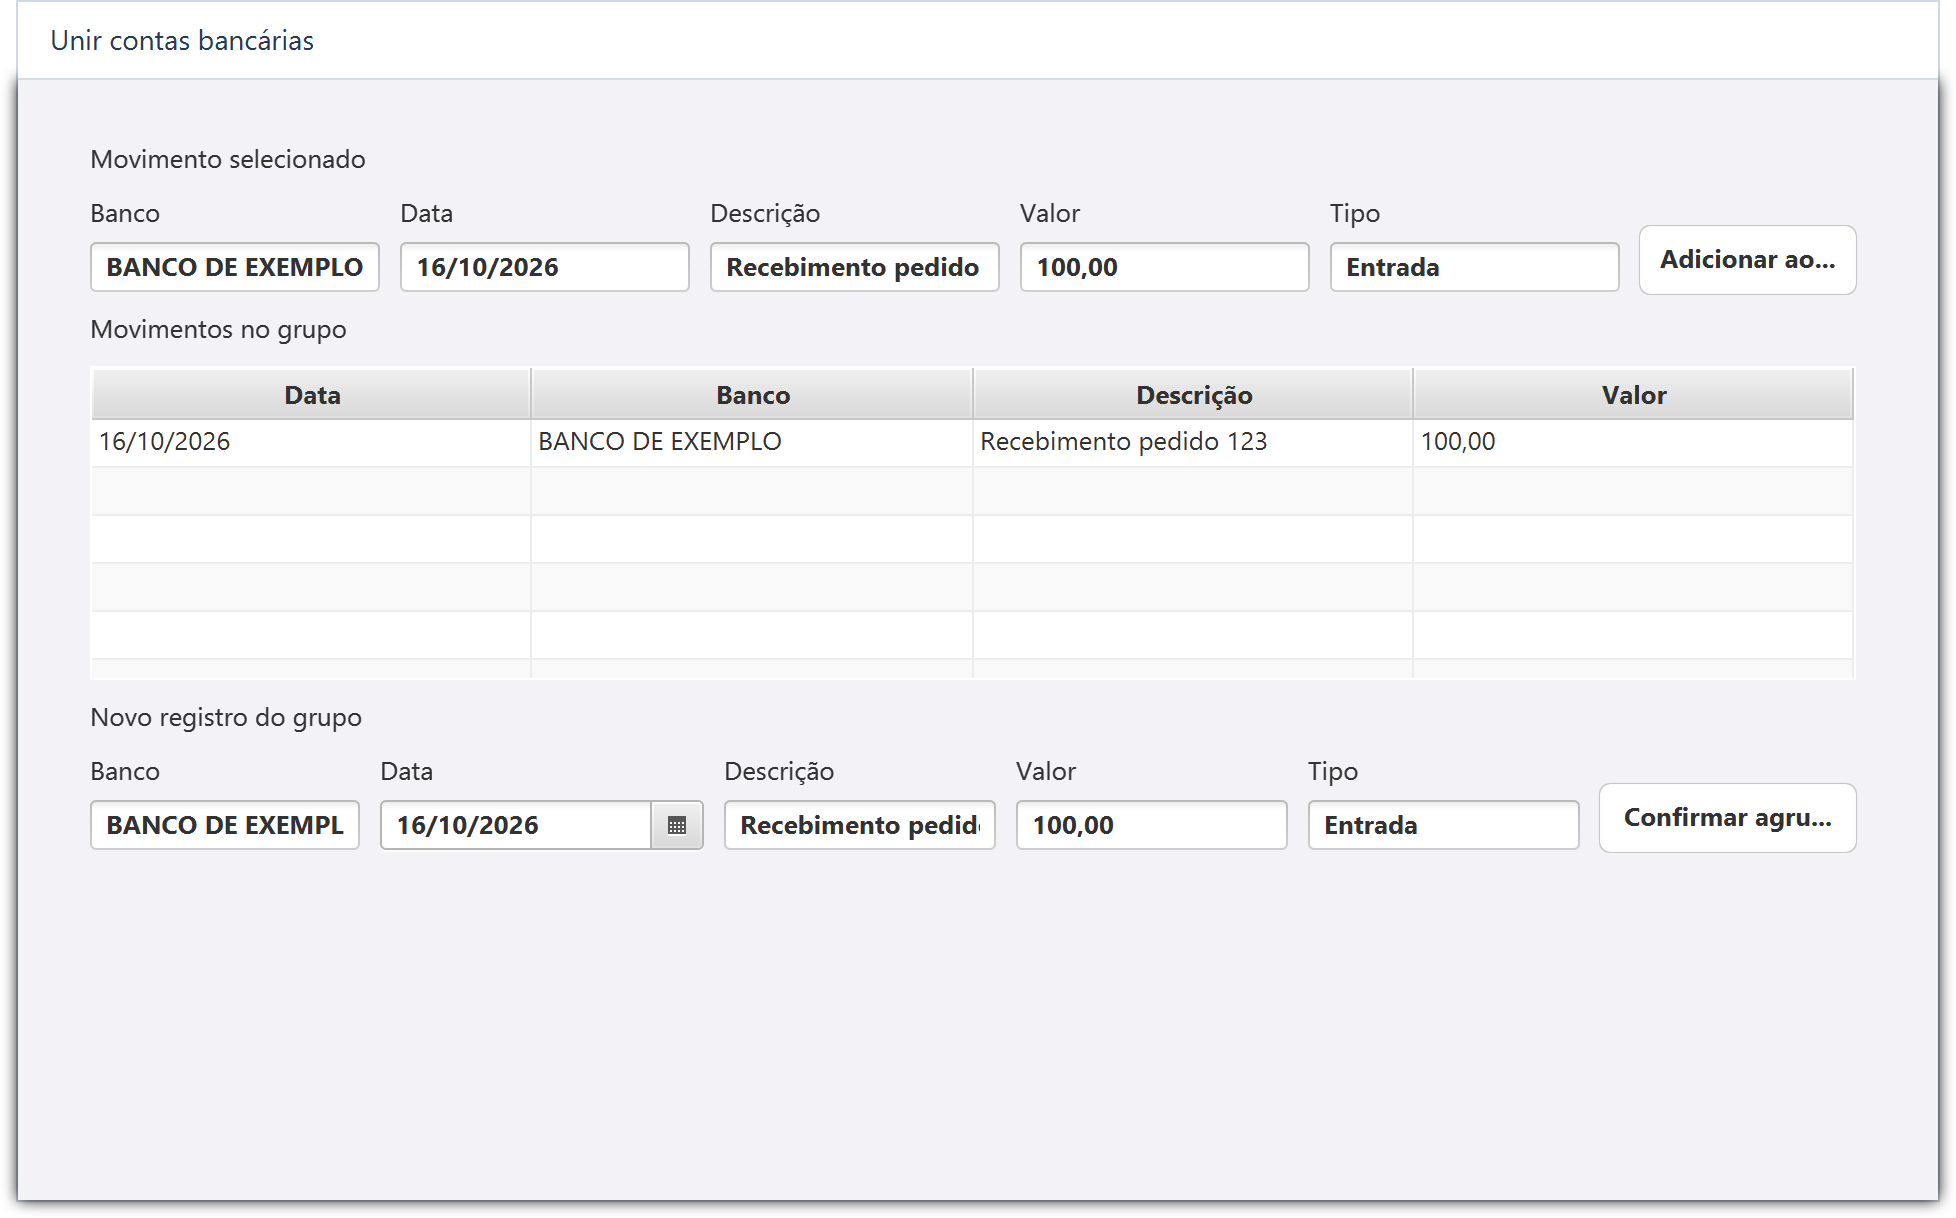Viewport: 1956px width, 1218px height.
Task: Click the 'Movimento selecionado' section label
Action: [x=228, y=160]
